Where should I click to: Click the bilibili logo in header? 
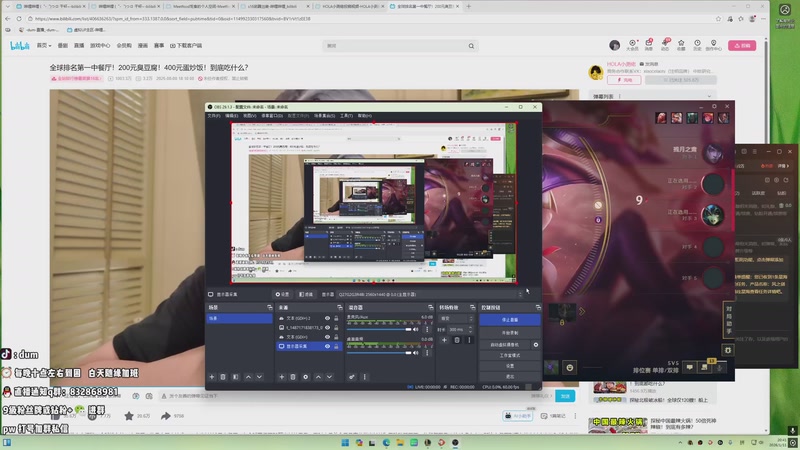click(20, 45)
